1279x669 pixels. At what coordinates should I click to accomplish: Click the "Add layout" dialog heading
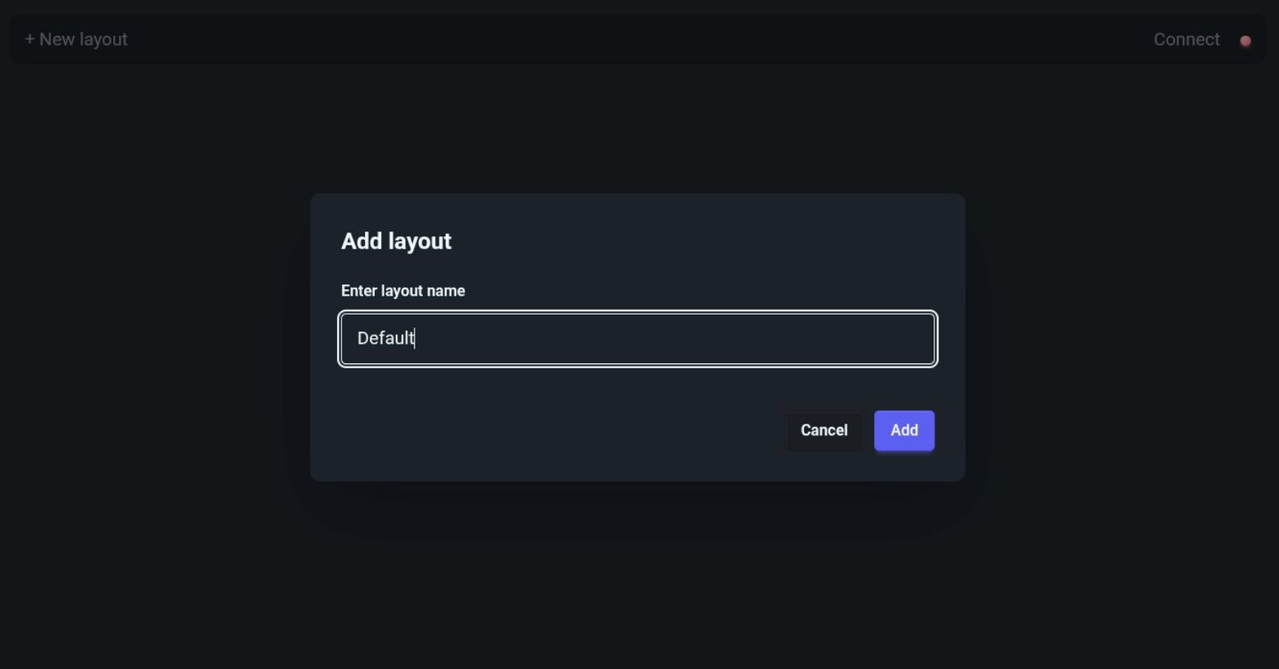[x=396, y=241]
